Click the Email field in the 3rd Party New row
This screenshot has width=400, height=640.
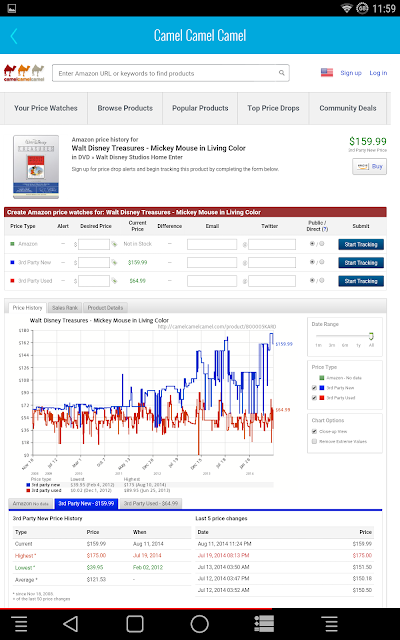pyautogui.click(x=212, y=263)
